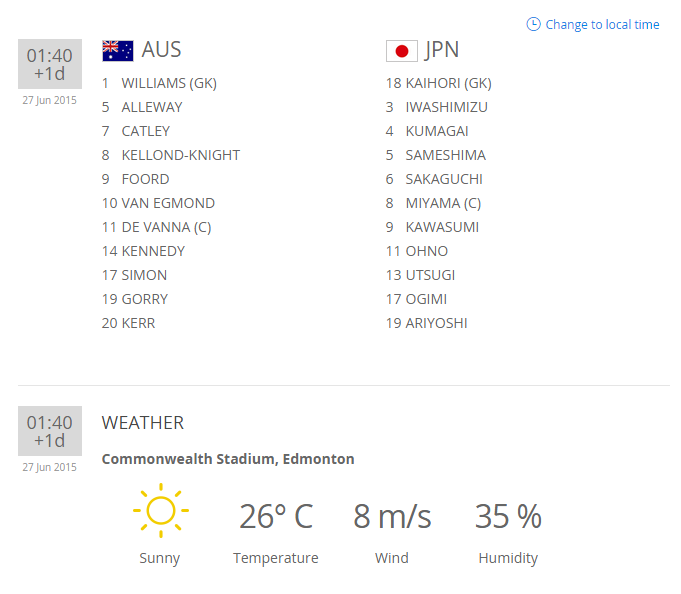Click the sunny weather icon
The height and width of the screenshot is (594, 681).
pyautogui.click(x=160, y=511)
